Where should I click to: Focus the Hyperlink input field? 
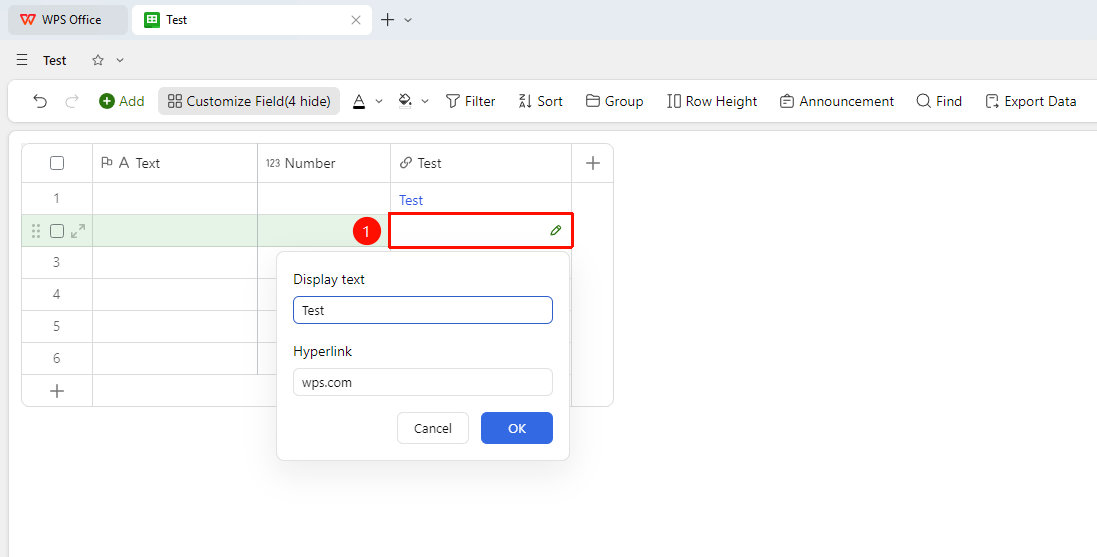point(423,383)
